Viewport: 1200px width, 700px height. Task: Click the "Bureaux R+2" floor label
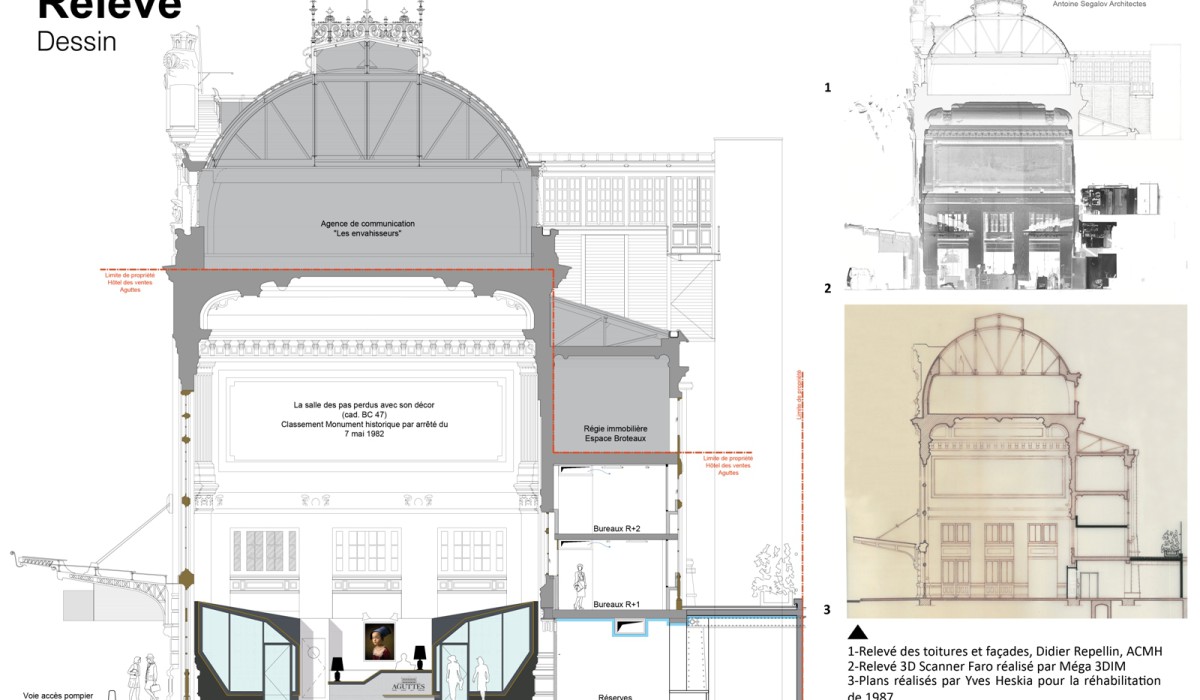click(616, 528)
